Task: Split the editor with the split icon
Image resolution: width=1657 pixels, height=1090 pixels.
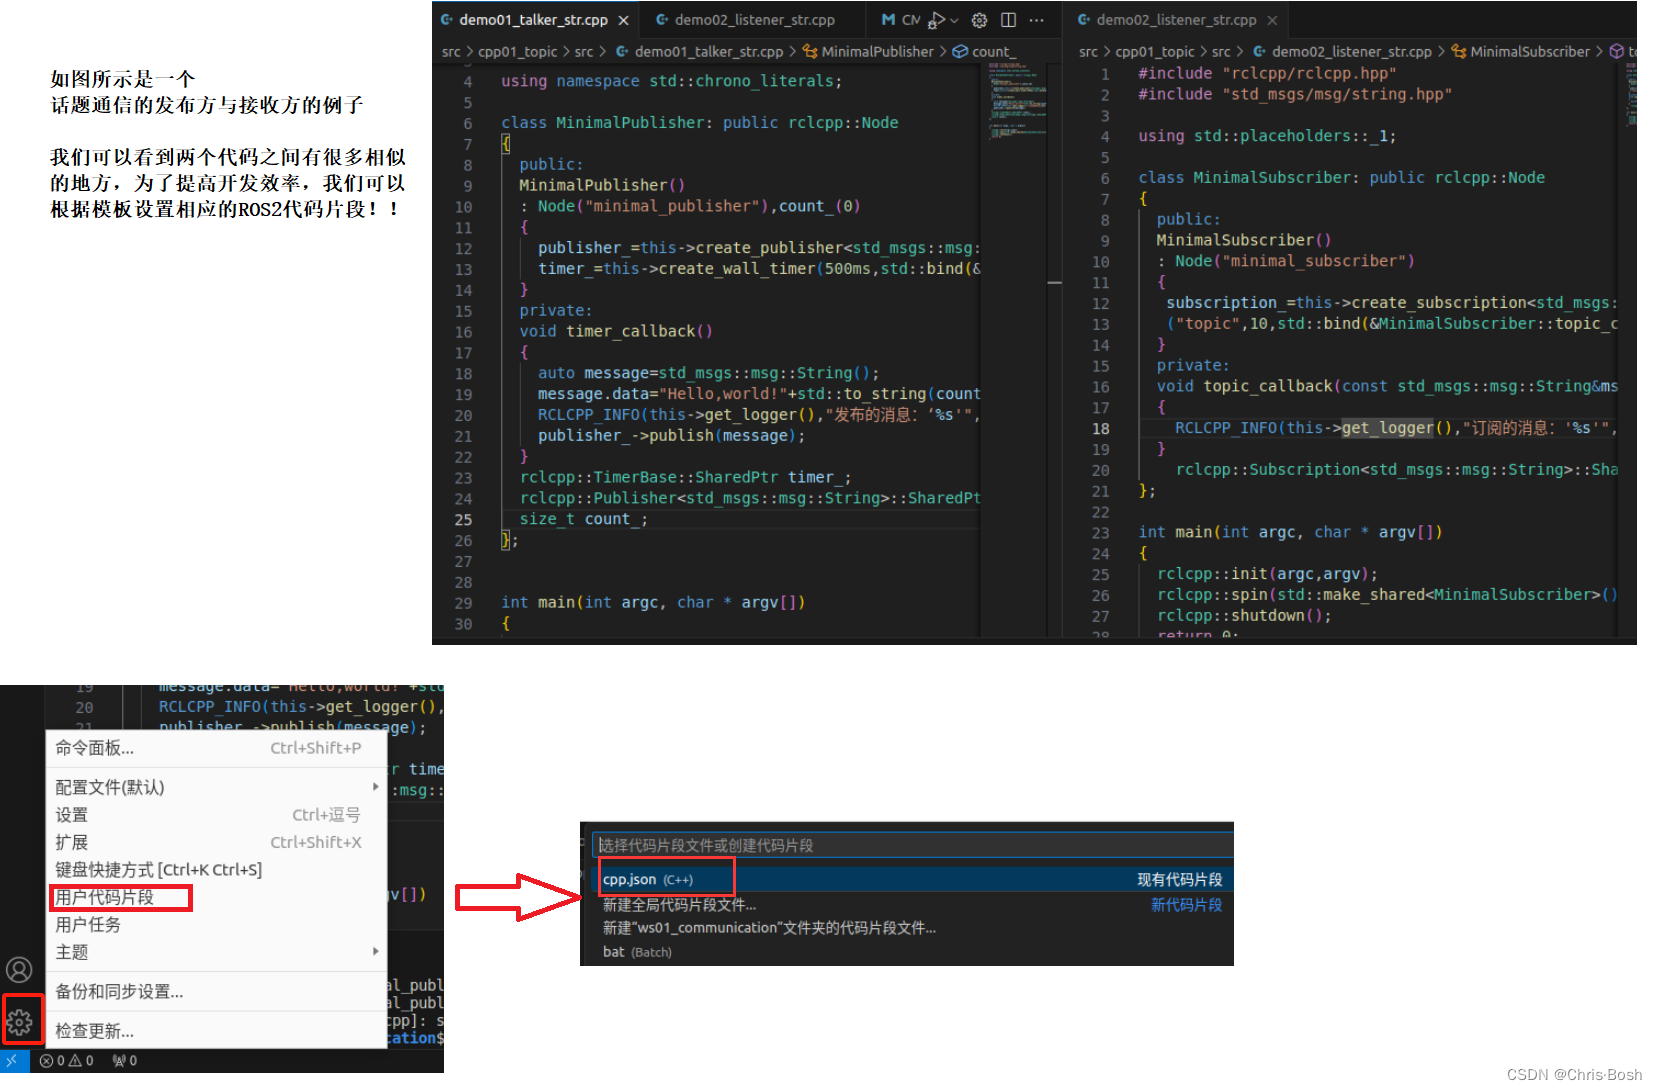Action: (1008, 20)
